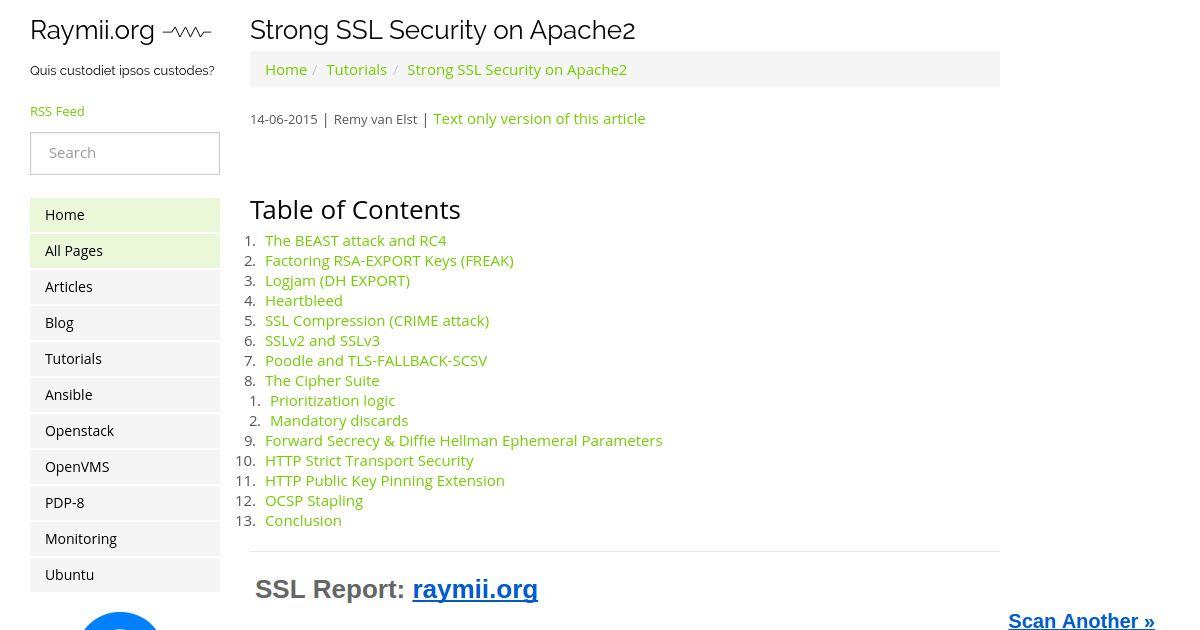Click the article date 14-06-2015

(x=283, y=119)
